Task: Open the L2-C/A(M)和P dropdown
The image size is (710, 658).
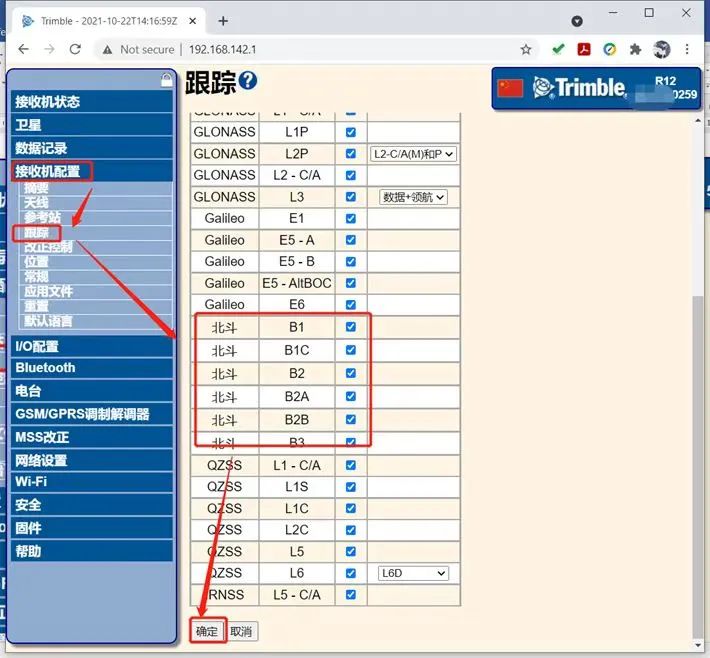Action: point(413,154)
